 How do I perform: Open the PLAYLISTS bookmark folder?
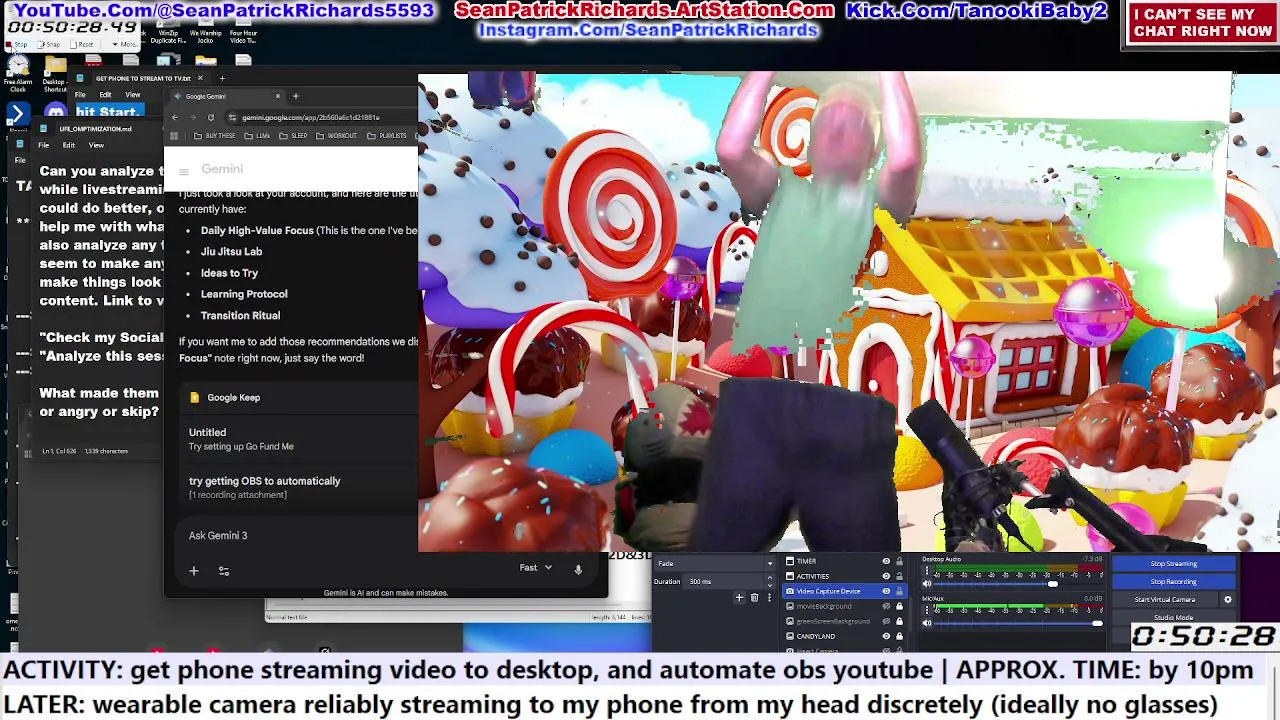click(387, 135)
